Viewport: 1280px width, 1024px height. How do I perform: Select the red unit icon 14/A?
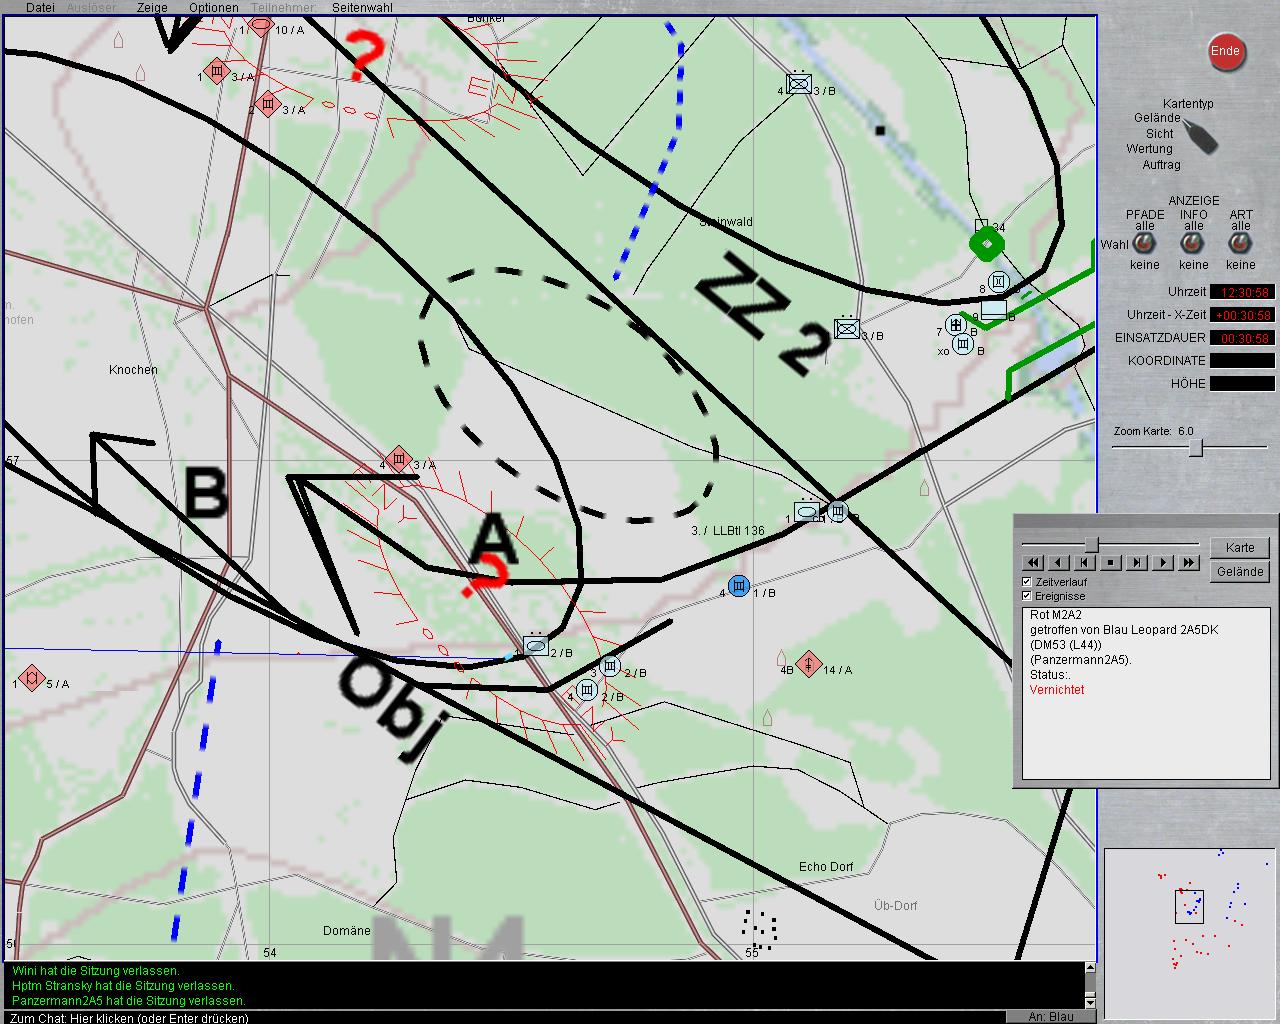coord(809,664)
